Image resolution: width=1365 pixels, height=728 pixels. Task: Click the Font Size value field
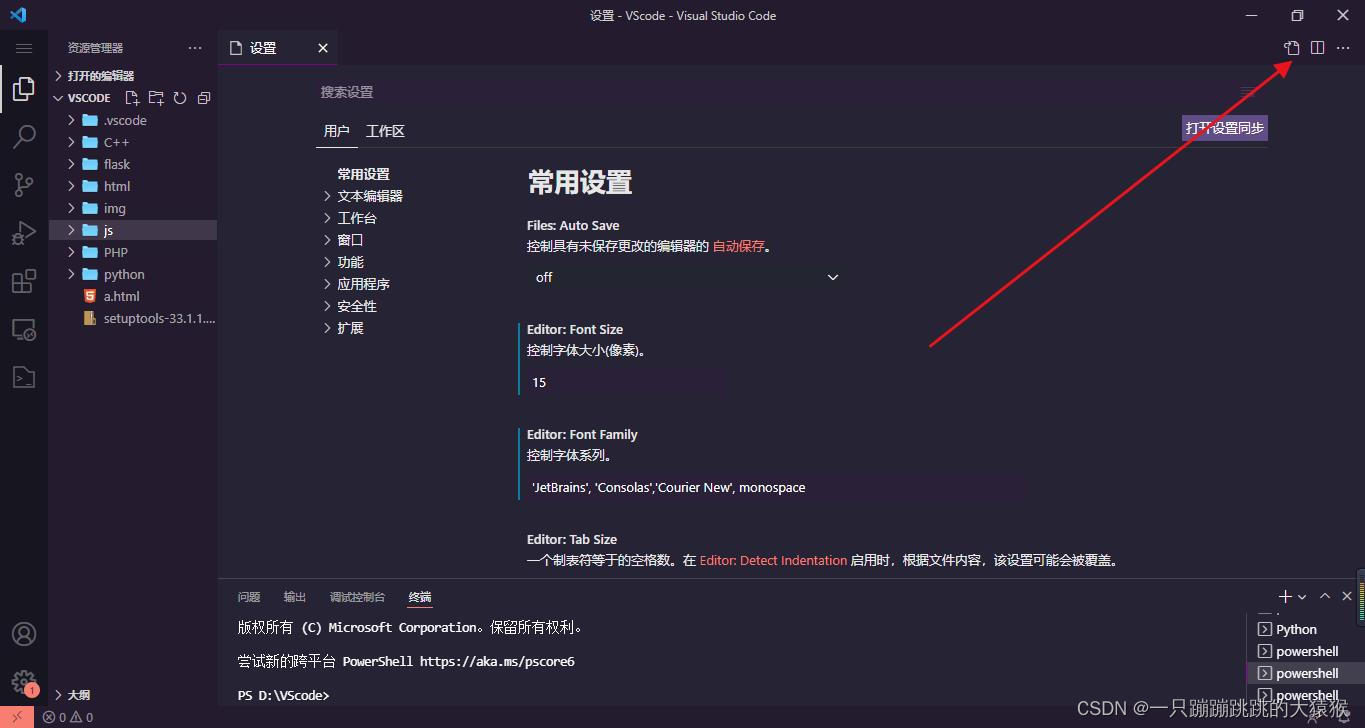[x=627, y=382]
